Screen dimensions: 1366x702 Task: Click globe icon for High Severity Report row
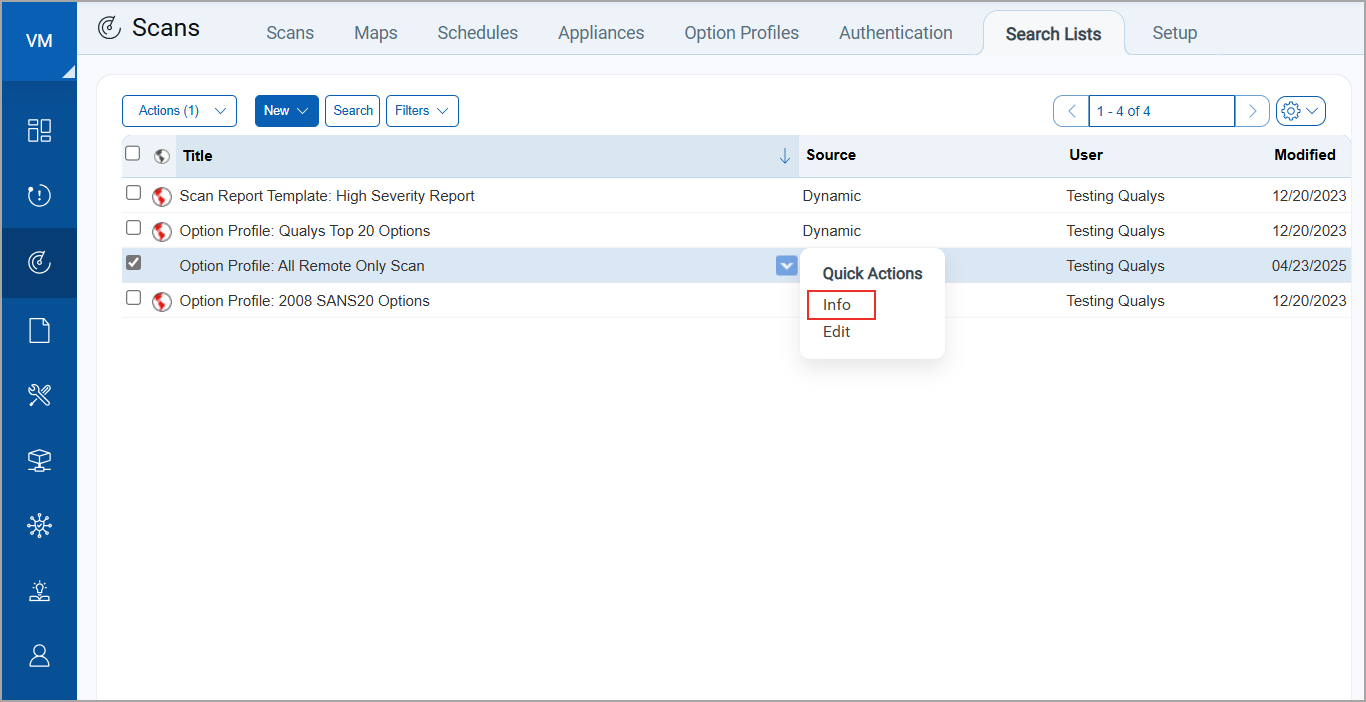pyautogui.click(x=162, y=197)
